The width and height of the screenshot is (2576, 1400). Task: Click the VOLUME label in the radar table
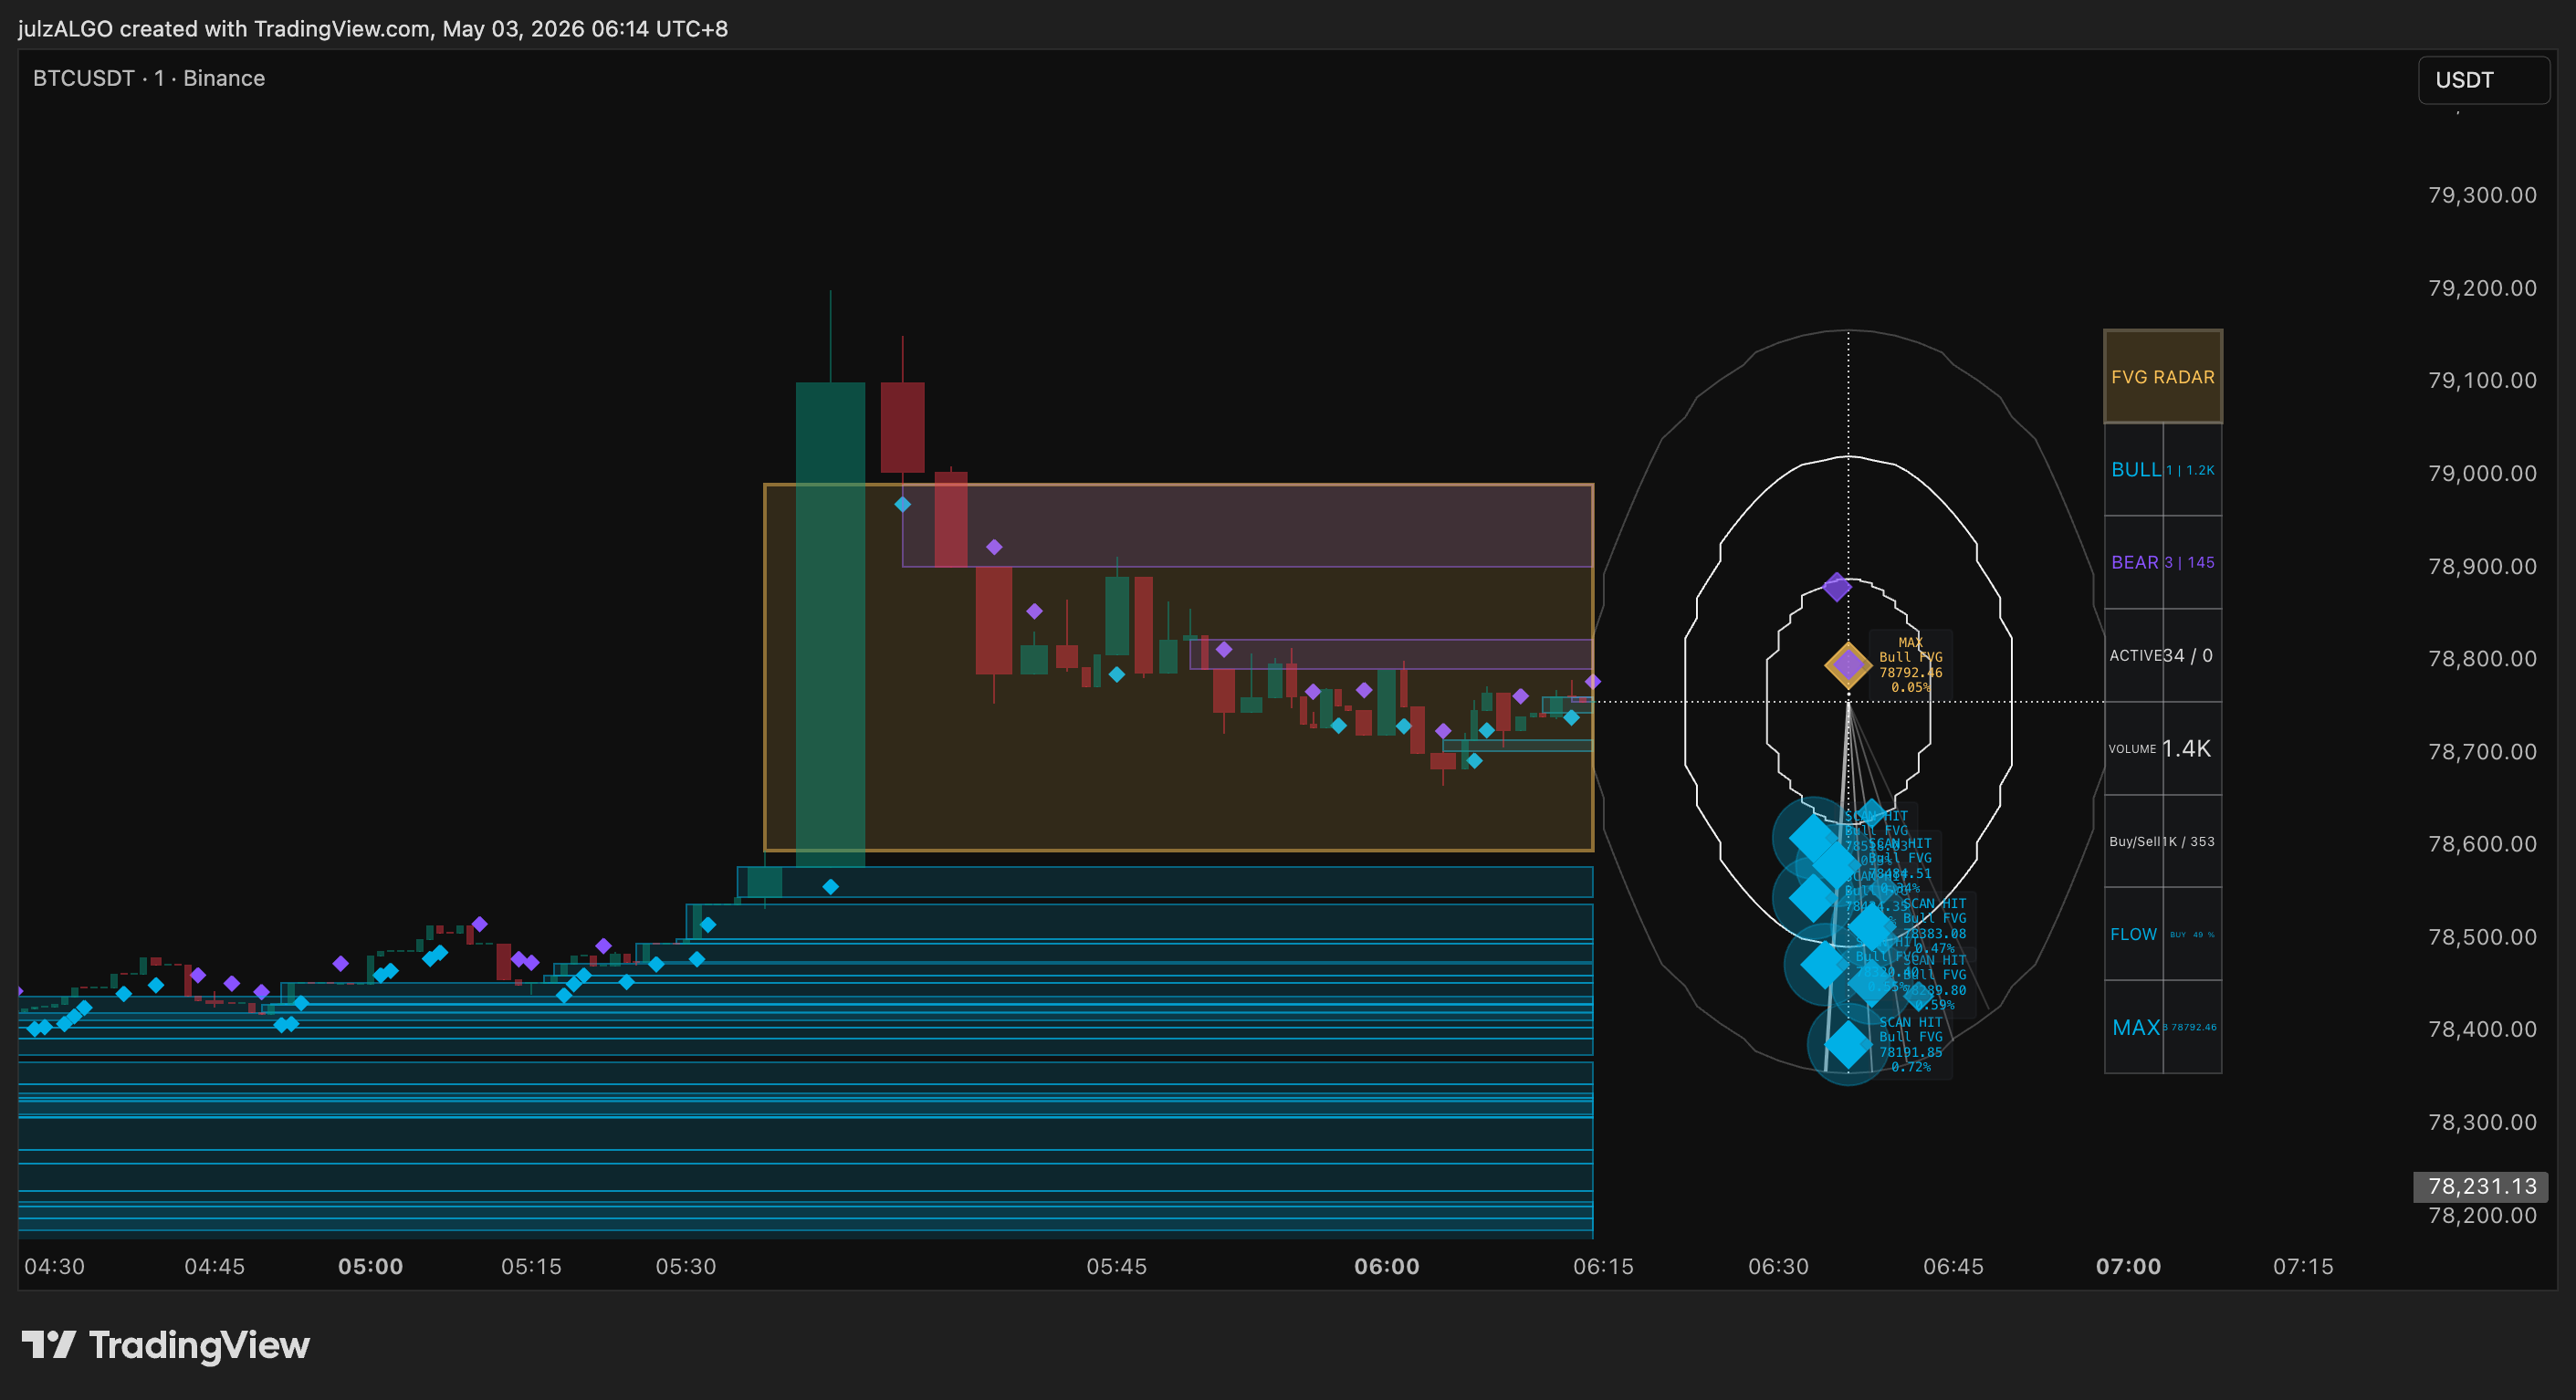pos(2132,749)
